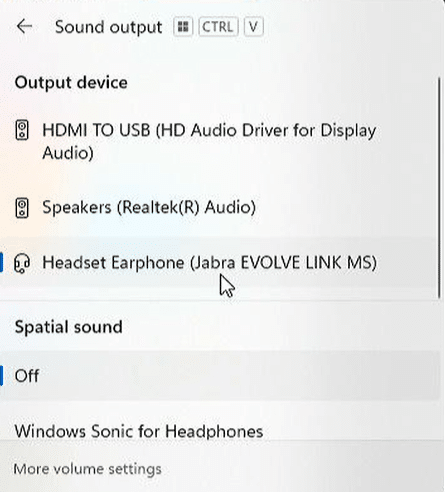Screen dimensions: 445x492
Task: Click the speaker icon next to Speakers Realtek
Action: (22, 208)
